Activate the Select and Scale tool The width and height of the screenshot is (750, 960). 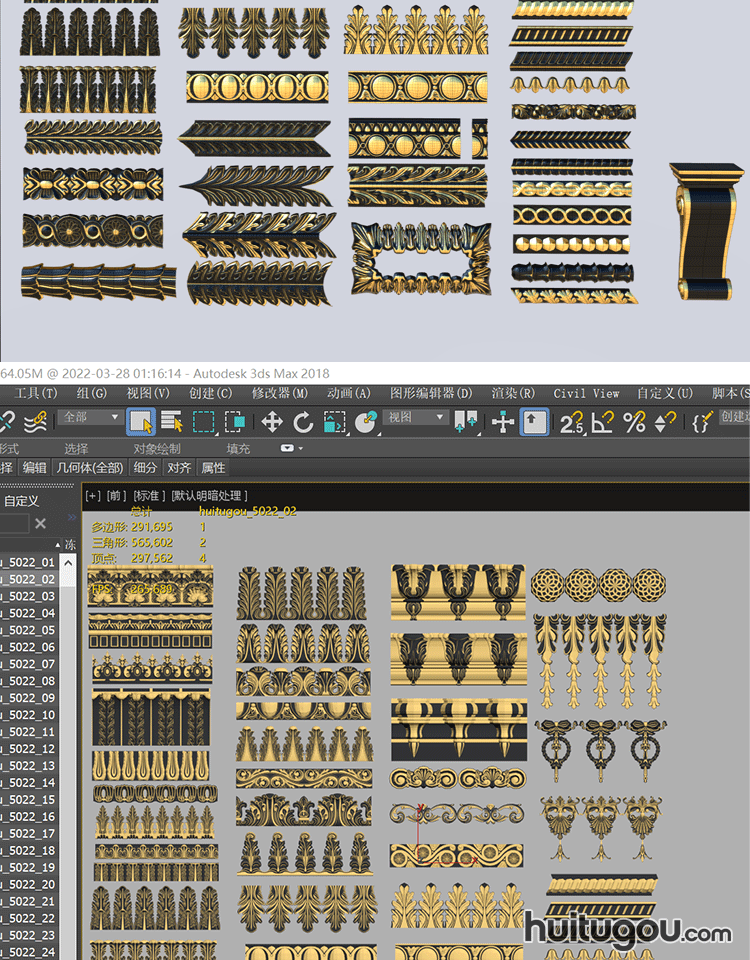[x=335, y=422]
